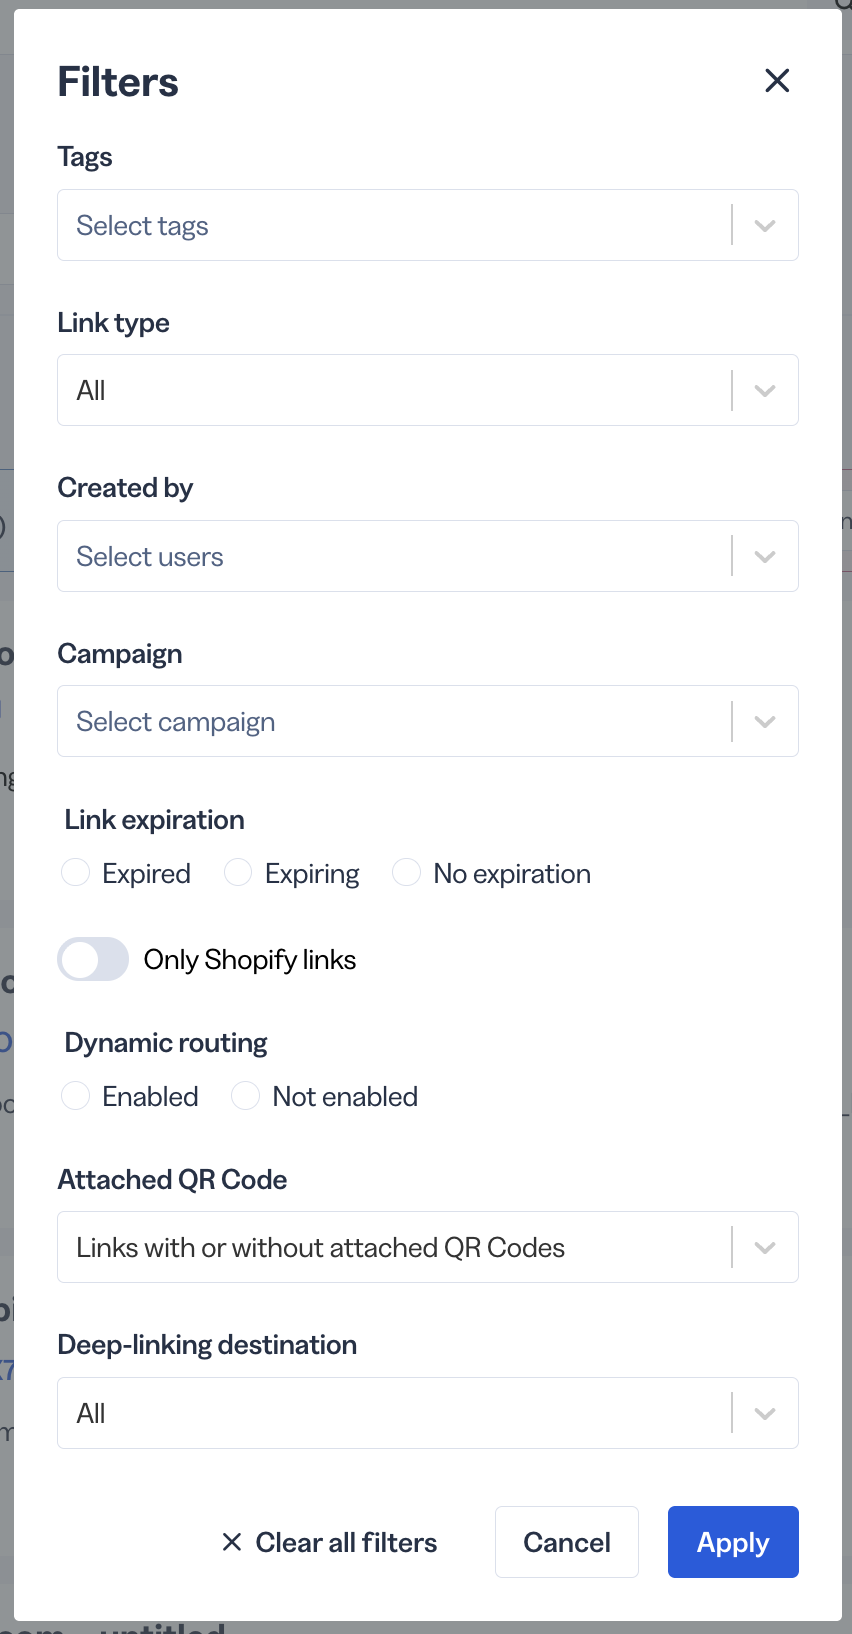
Task: Choose Not enabled under Dynamic routing
Action: click(x=246, y=1096)
